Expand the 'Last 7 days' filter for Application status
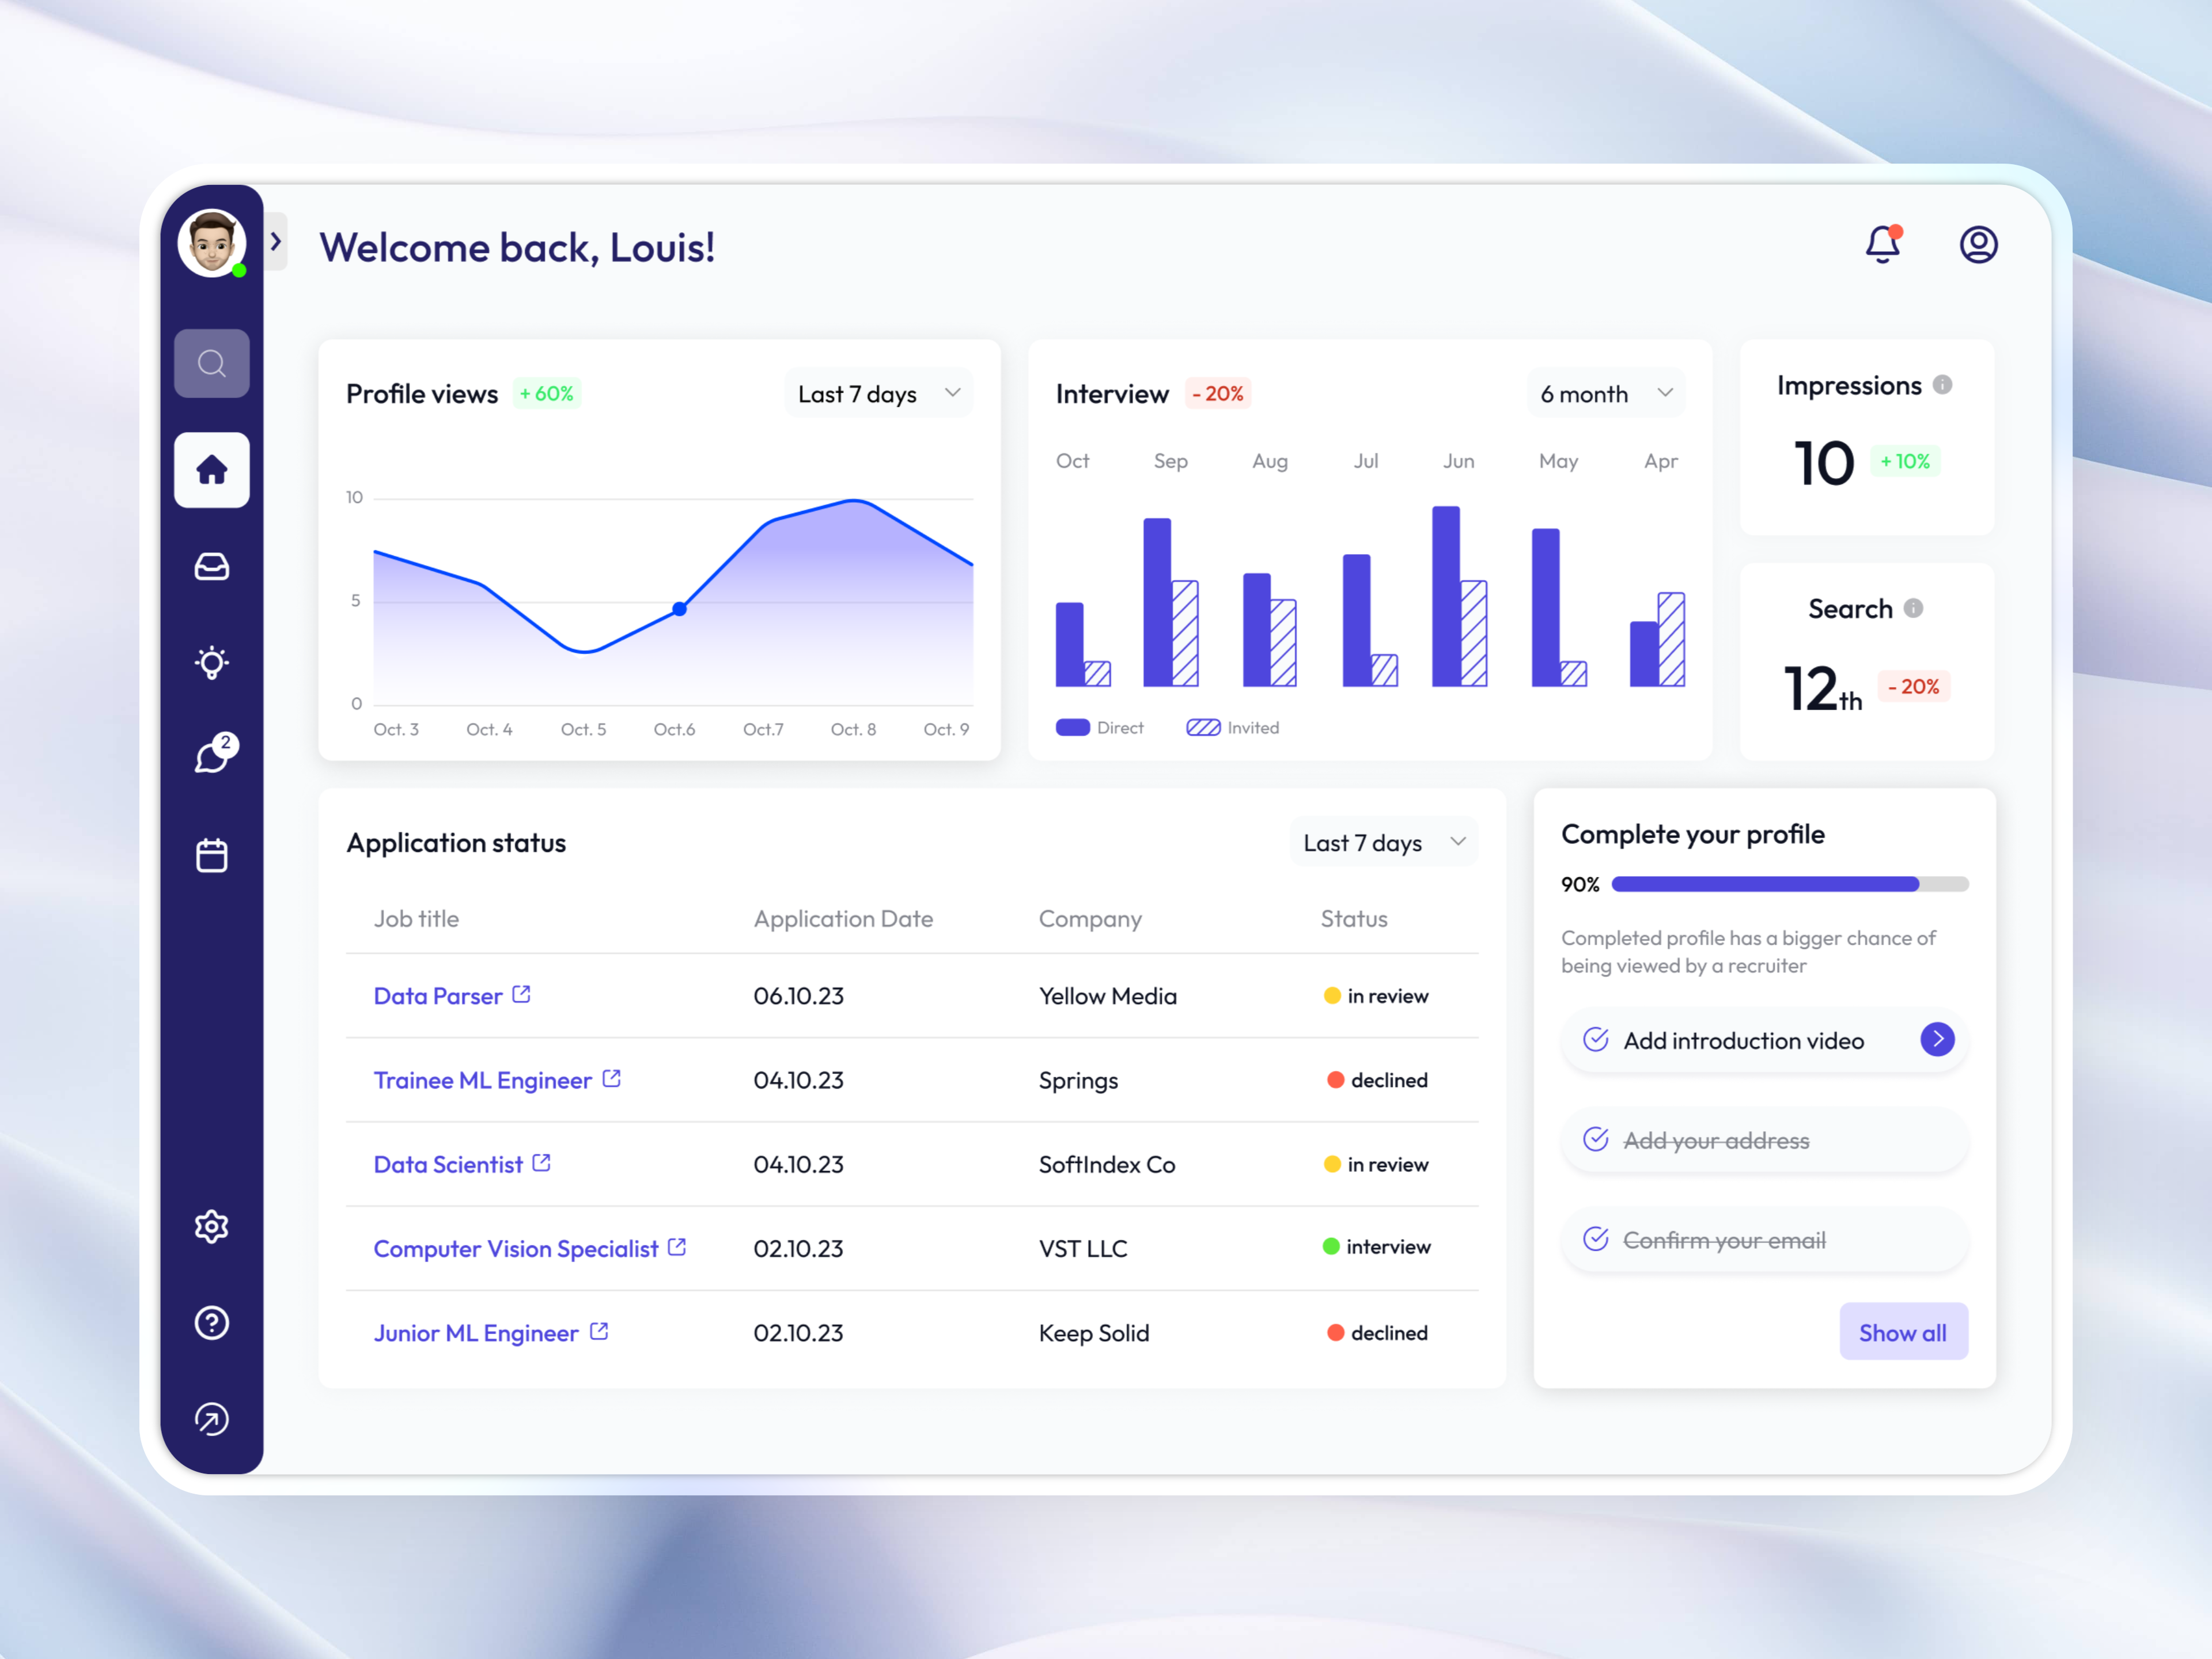The image size is (2212, 1659). coord(1383,842)
